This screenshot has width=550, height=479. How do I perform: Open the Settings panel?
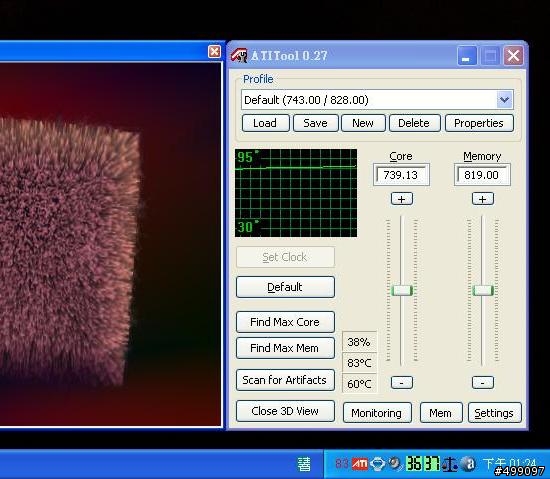(x=494, y=413)
